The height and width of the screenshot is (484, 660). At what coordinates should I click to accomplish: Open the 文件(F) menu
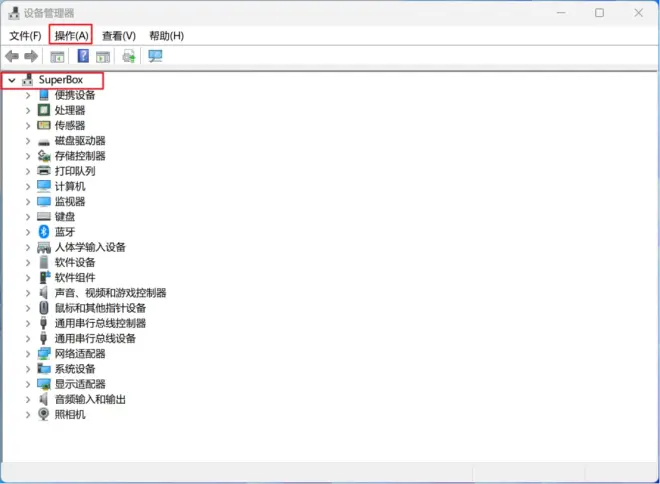coord(25,36)
